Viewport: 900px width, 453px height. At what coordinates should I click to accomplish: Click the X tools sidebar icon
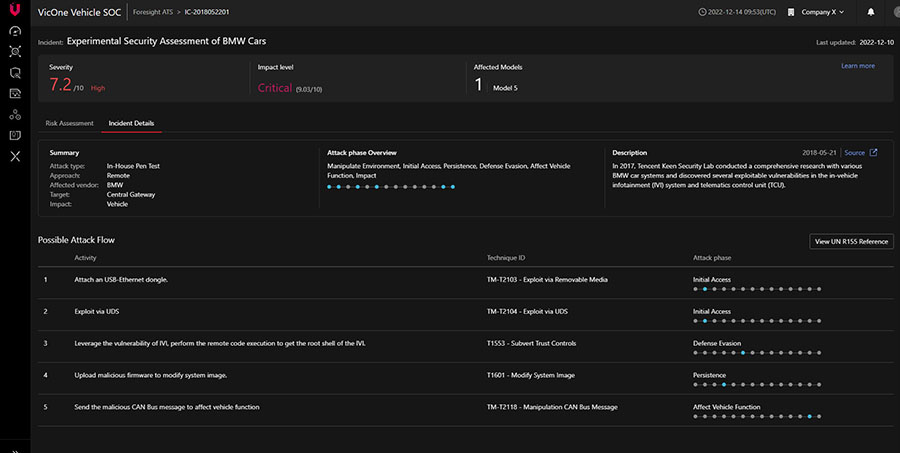[x=15, y=156]
